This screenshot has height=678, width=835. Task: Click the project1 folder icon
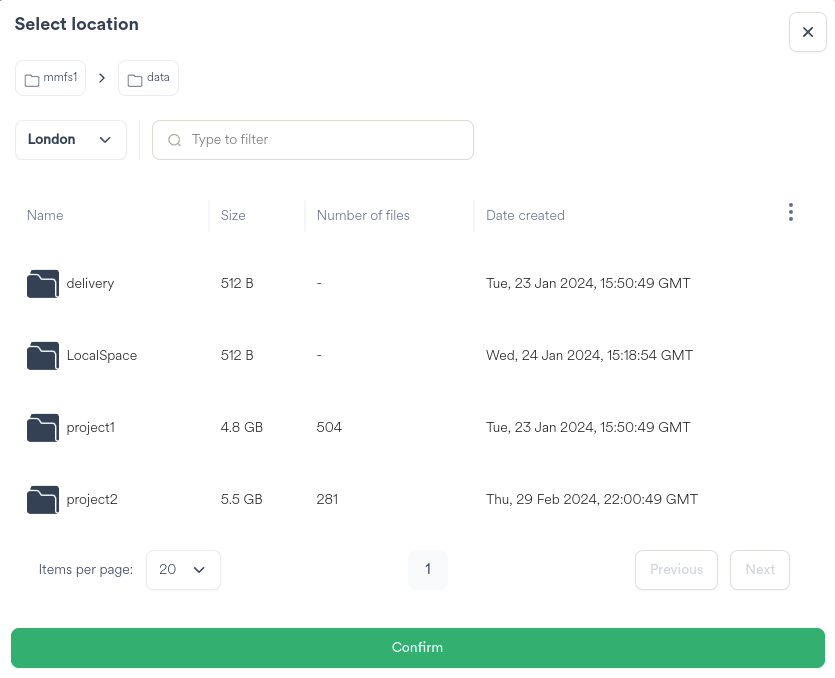(42, 428)
